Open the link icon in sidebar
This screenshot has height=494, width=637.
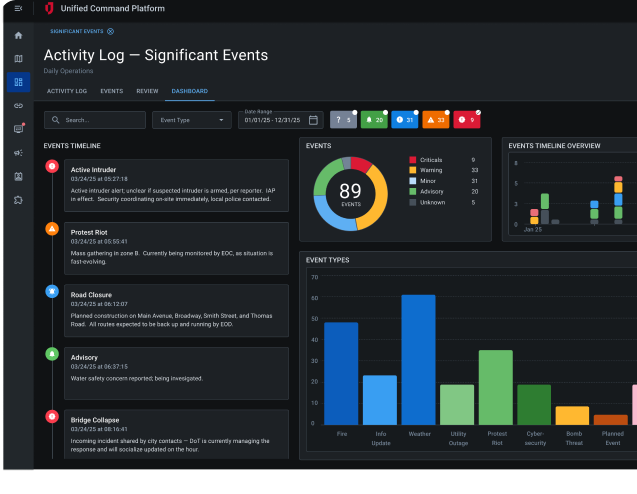18,105
